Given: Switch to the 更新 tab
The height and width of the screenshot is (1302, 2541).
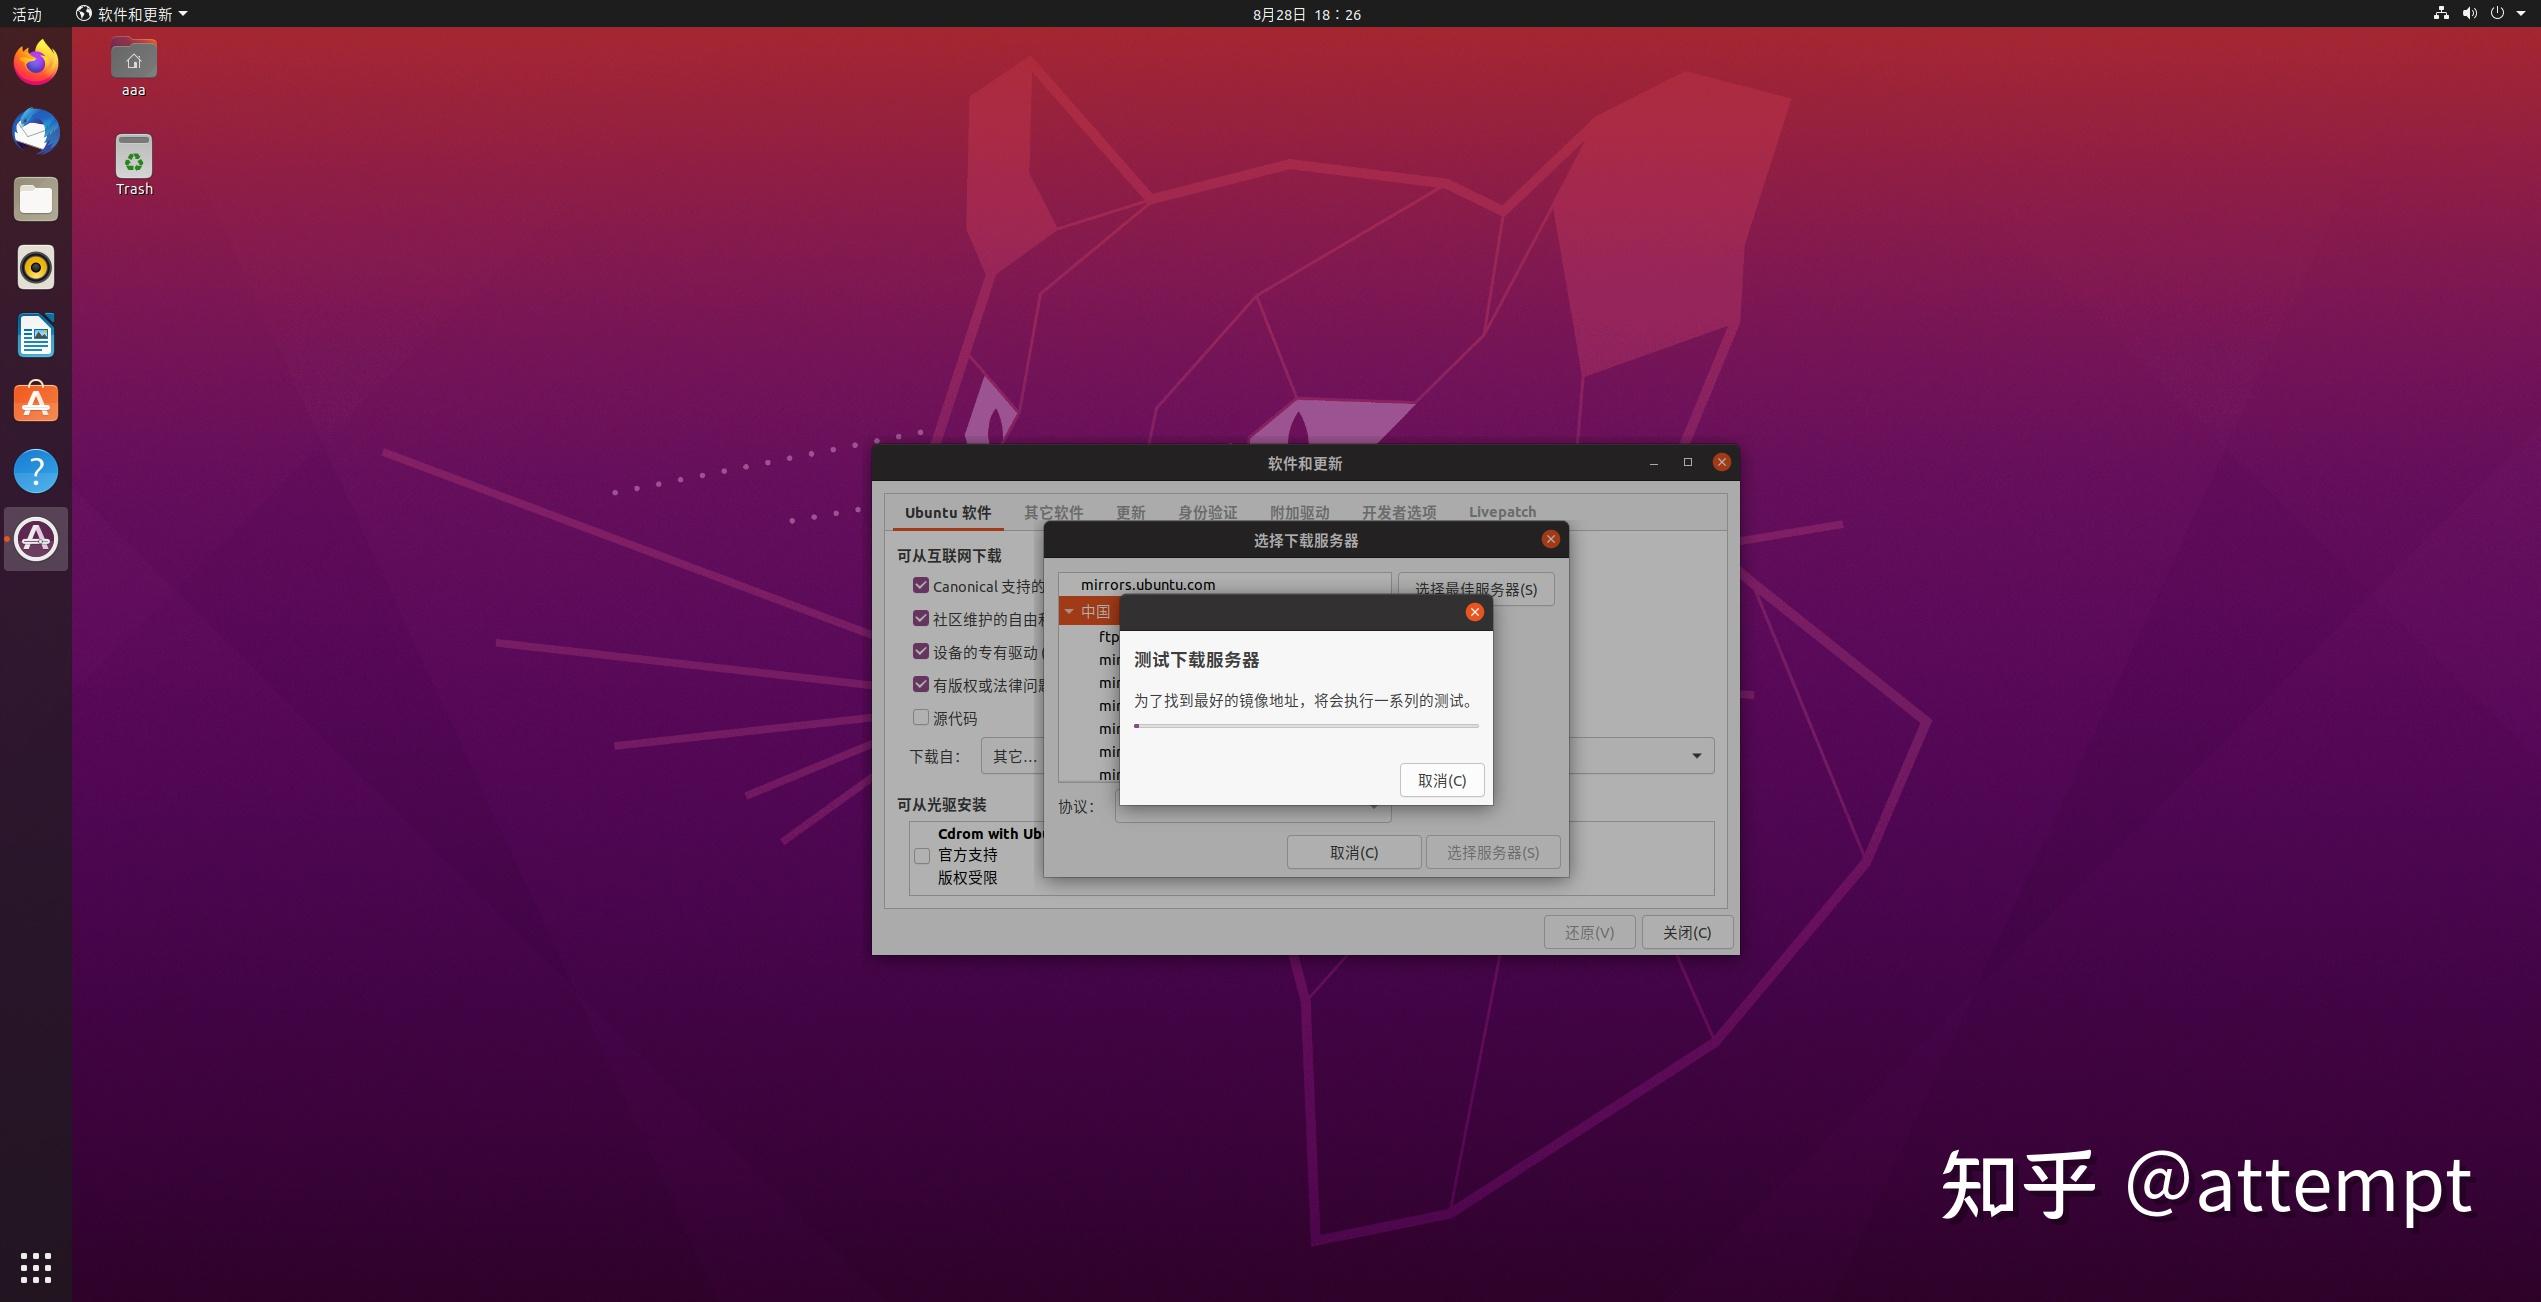Looking at the screenshot, I should point(1132,510).
